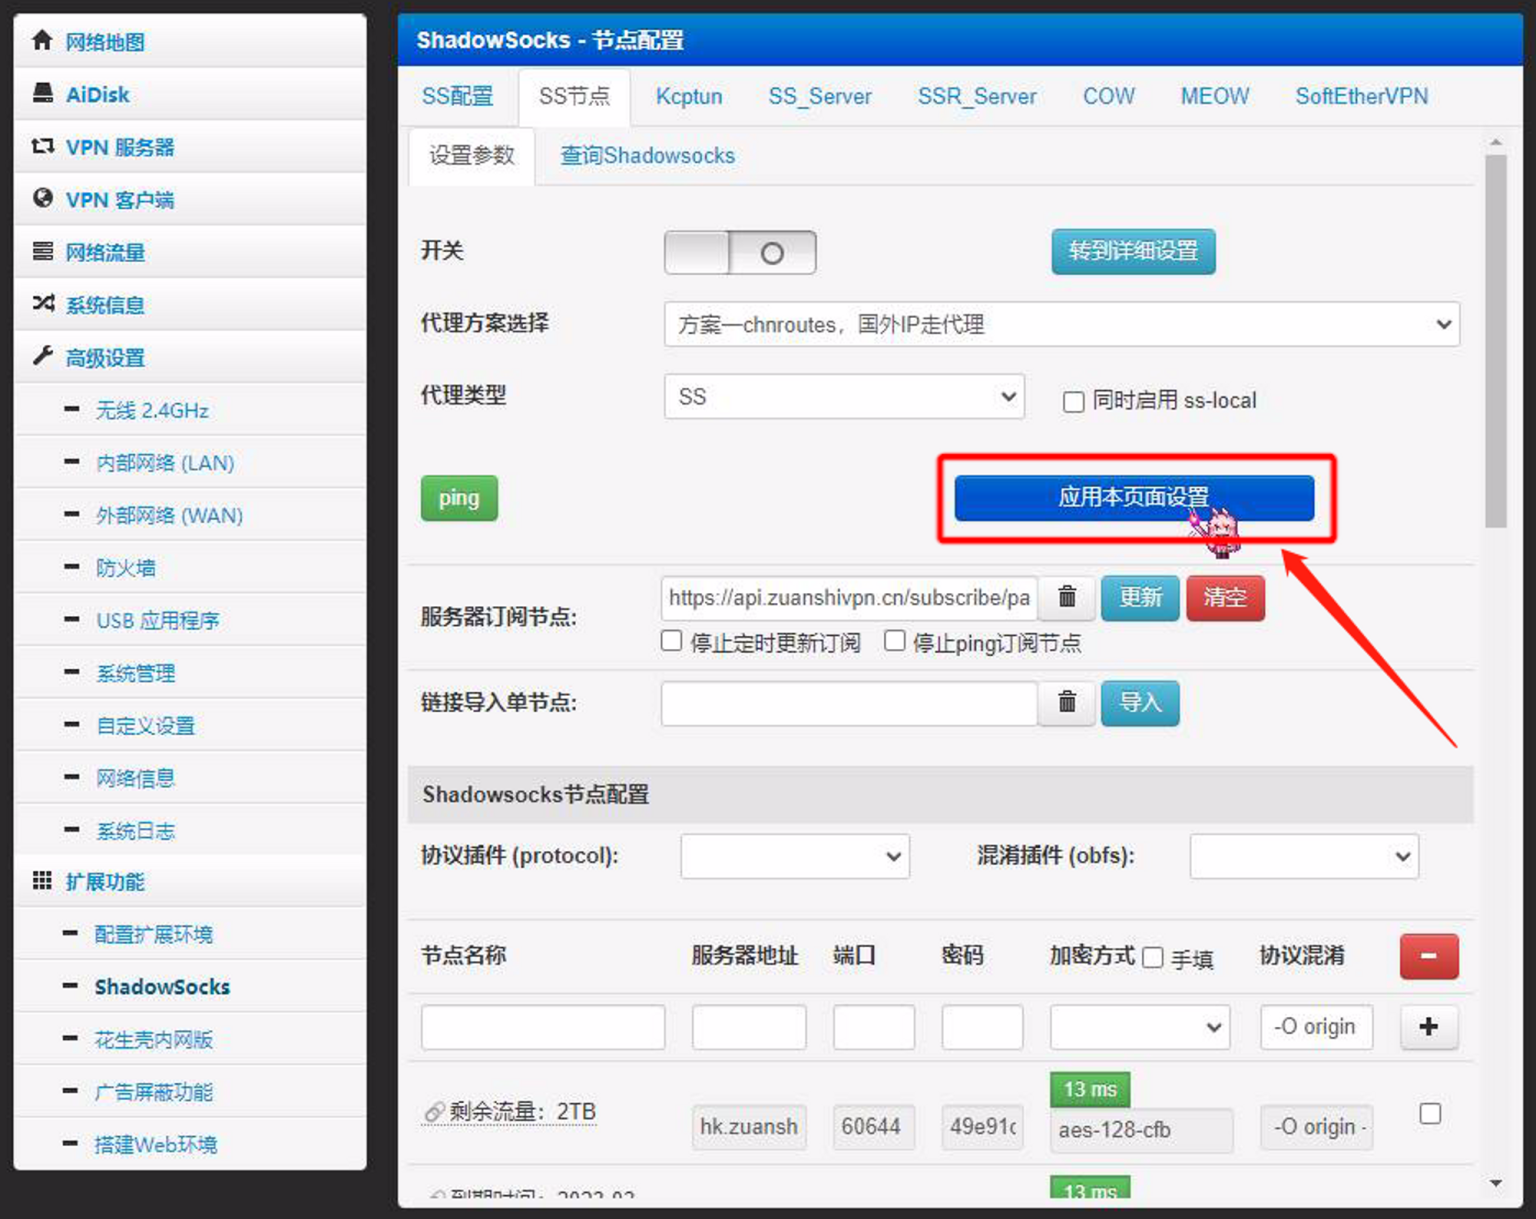Viewport: 1536px width, 1219px height.
Task: Check 停止定时更新订阅
Action: coord(671,641)
